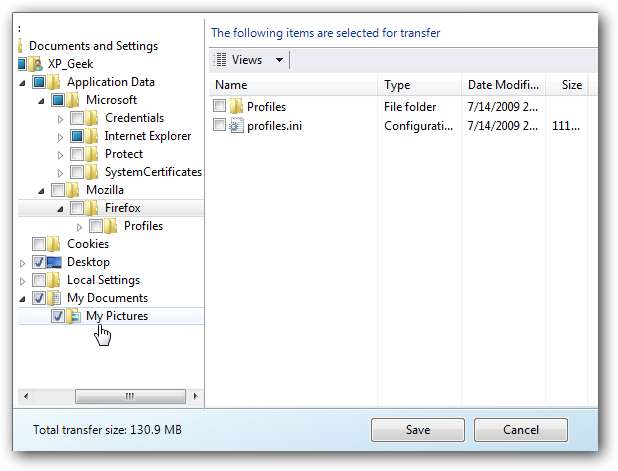
Task: Click the Credentials folder icon
Action: [x=91, y=118]
